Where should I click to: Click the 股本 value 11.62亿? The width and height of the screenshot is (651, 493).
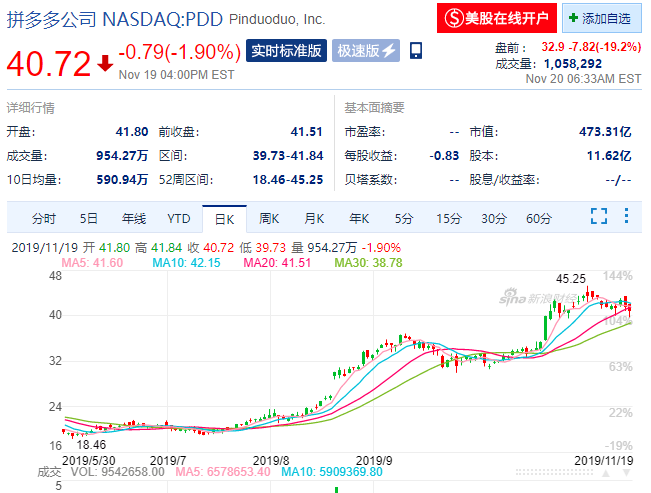tap(609, 156)
